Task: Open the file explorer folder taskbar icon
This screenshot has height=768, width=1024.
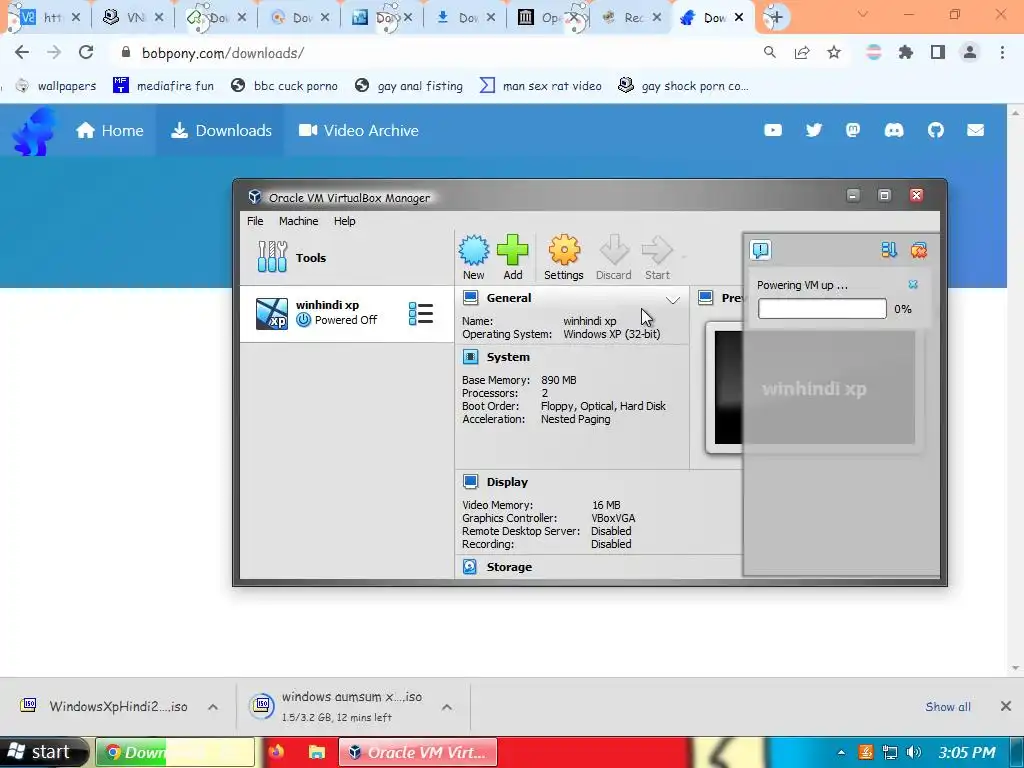Action: pyautogui.click(x=317, y=752)
